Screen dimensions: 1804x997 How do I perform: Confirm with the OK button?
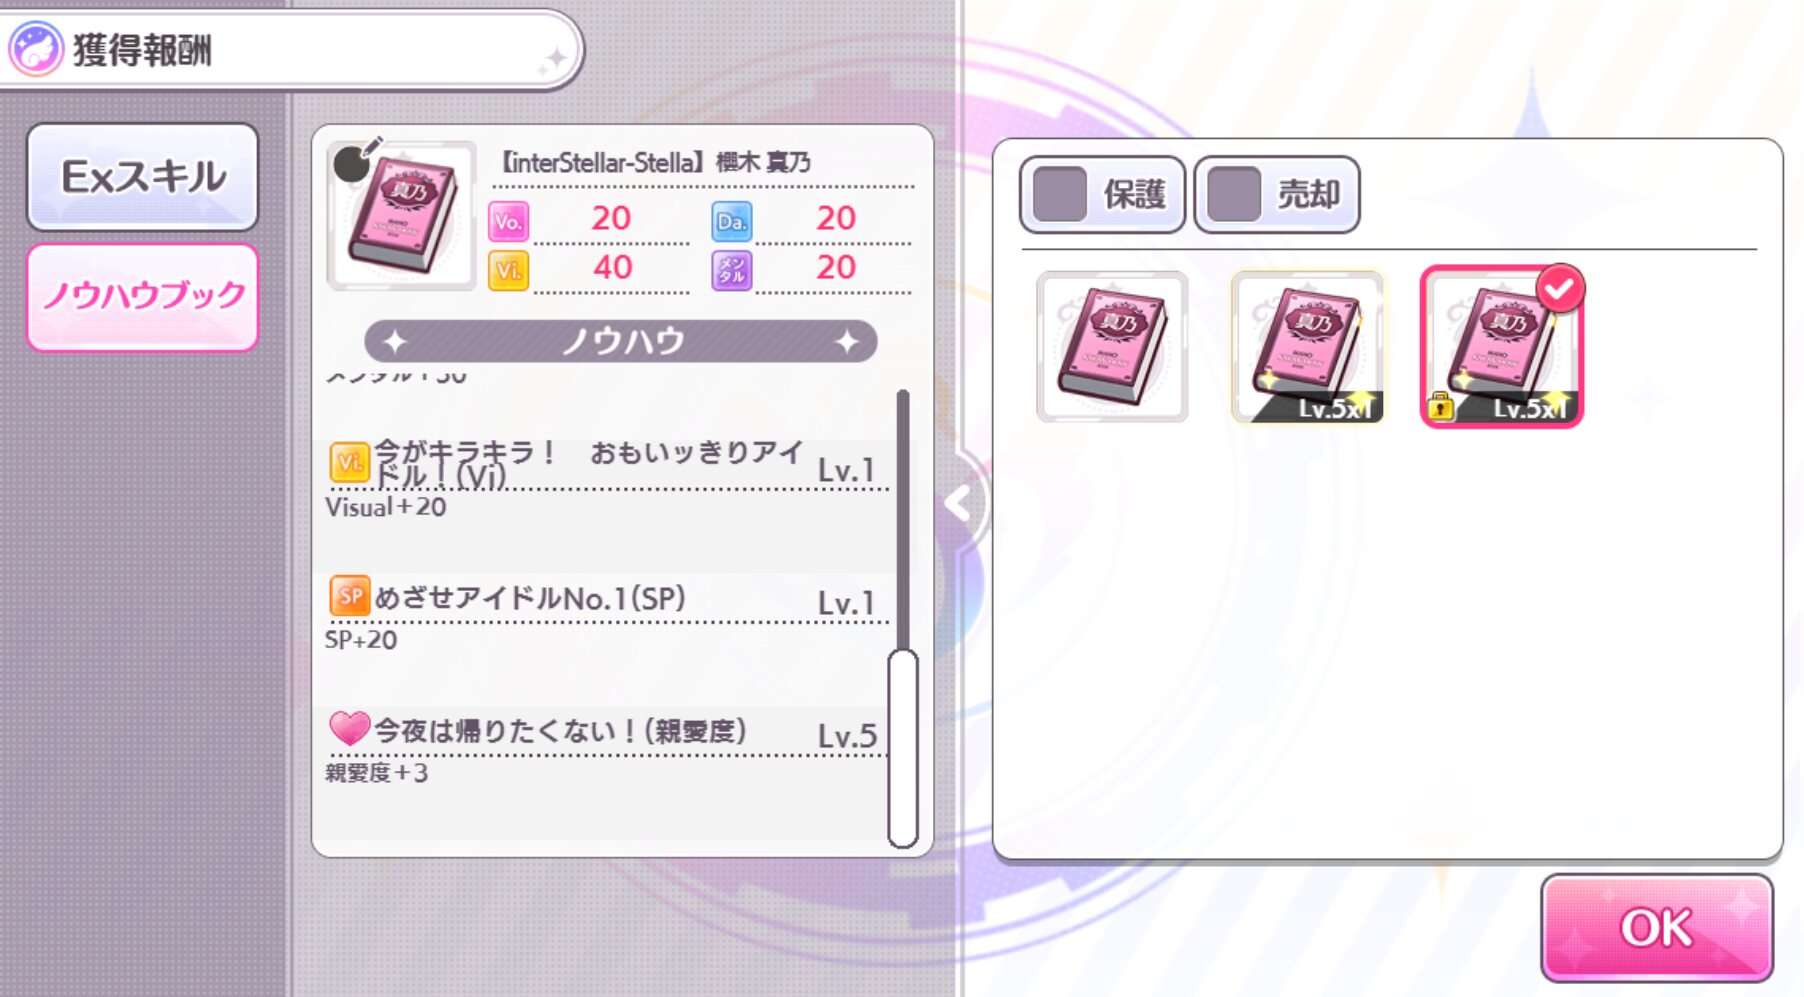tap(1657, 927)
